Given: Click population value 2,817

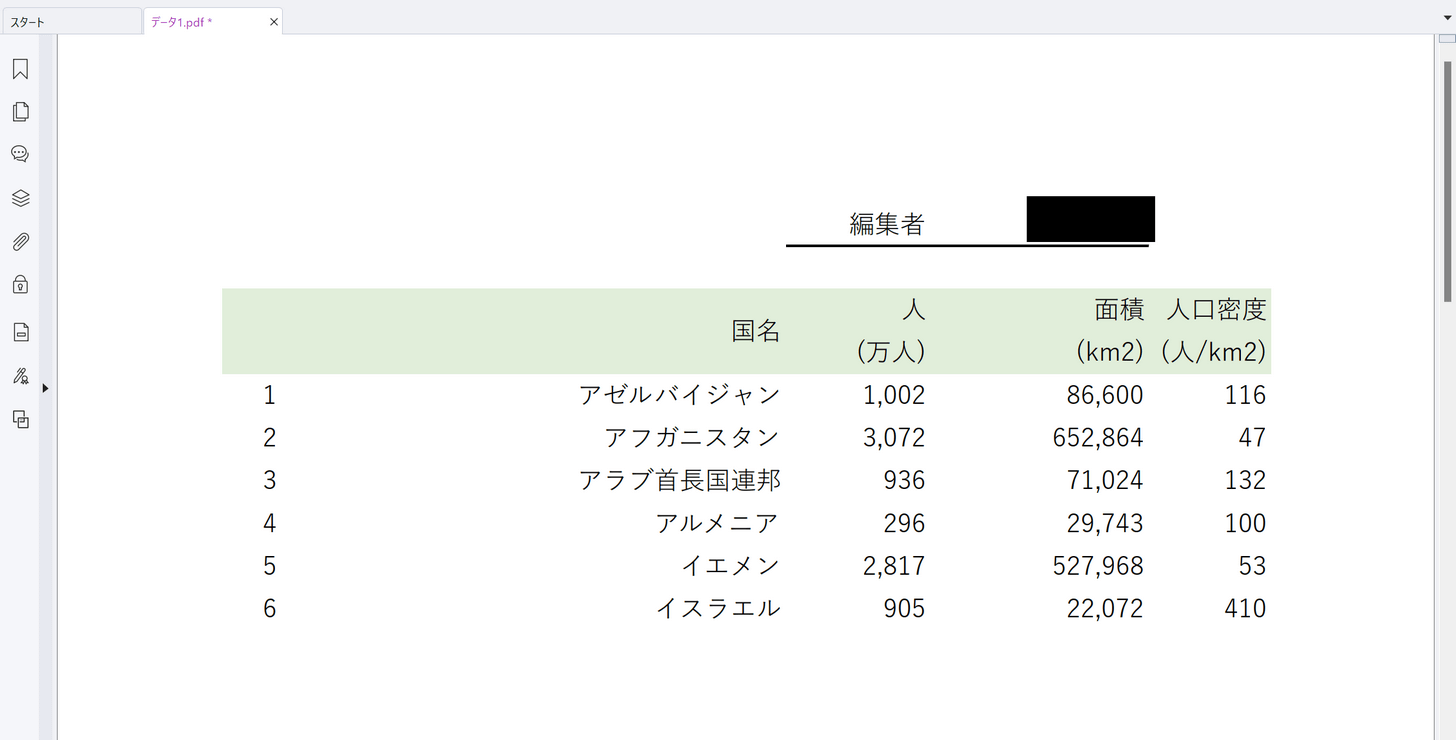Looking at the screenshot, I should pyautogui.click(x=894, y=566).
